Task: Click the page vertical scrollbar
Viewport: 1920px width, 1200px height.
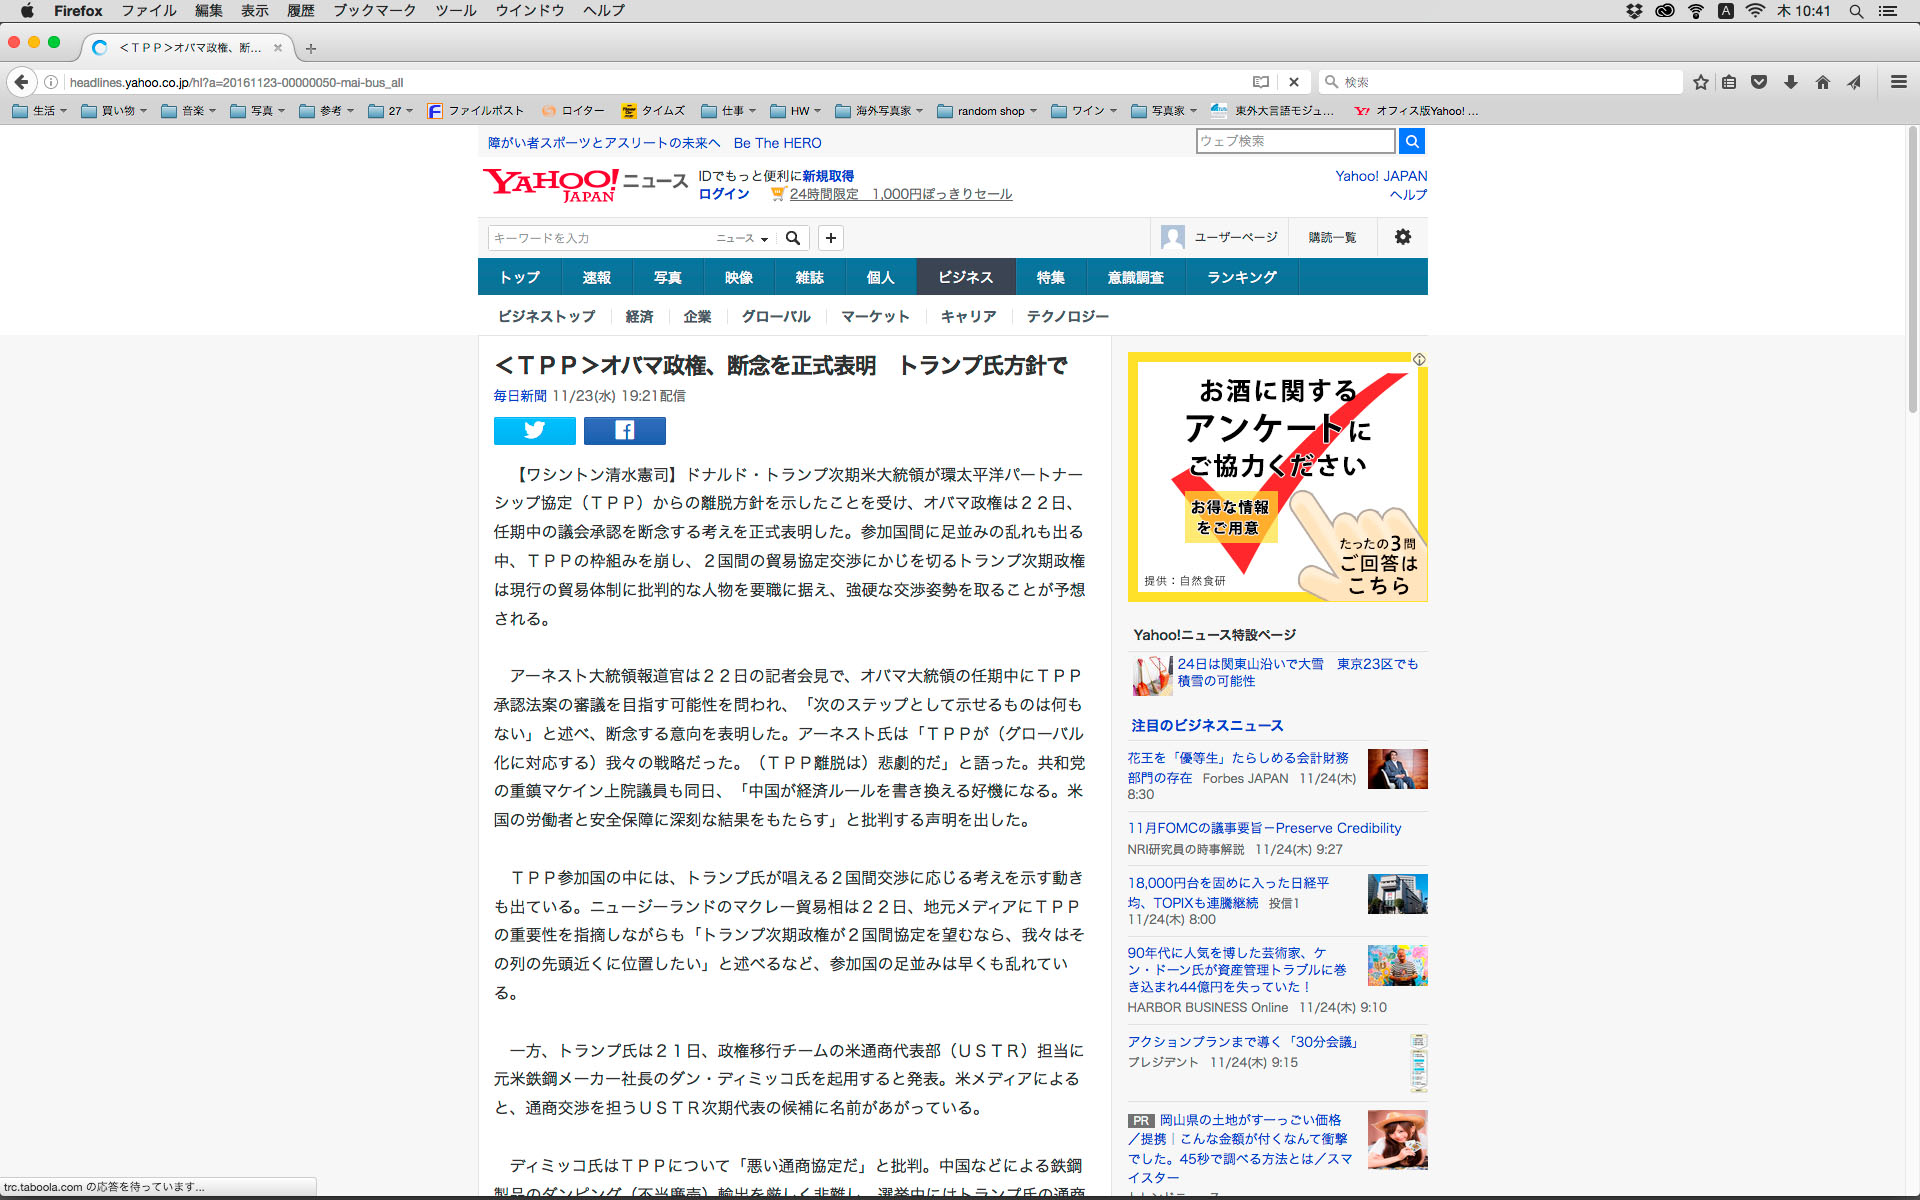Action: 1912,270
